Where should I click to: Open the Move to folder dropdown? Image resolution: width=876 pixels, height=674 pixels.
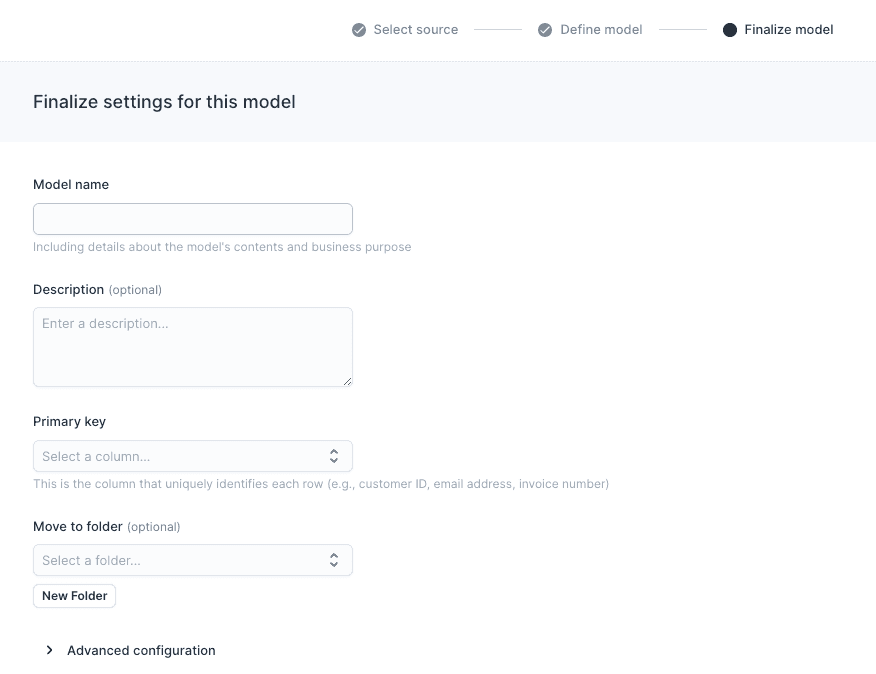pos(193,559)
